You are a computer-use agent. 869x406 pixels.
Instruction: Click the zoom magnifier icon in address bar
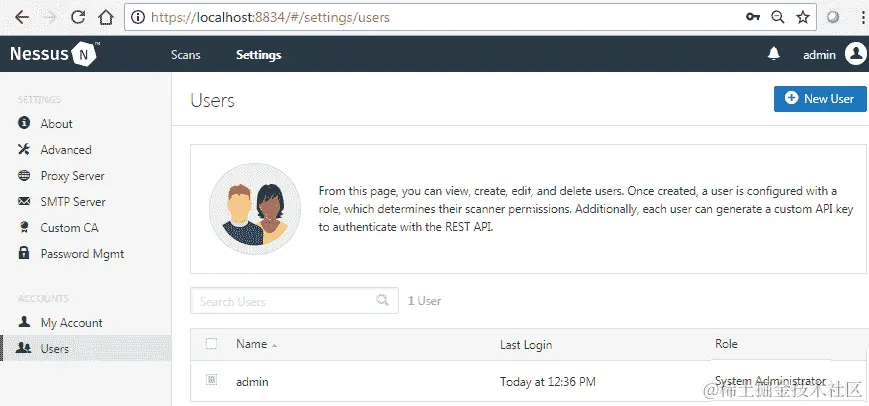778,18
